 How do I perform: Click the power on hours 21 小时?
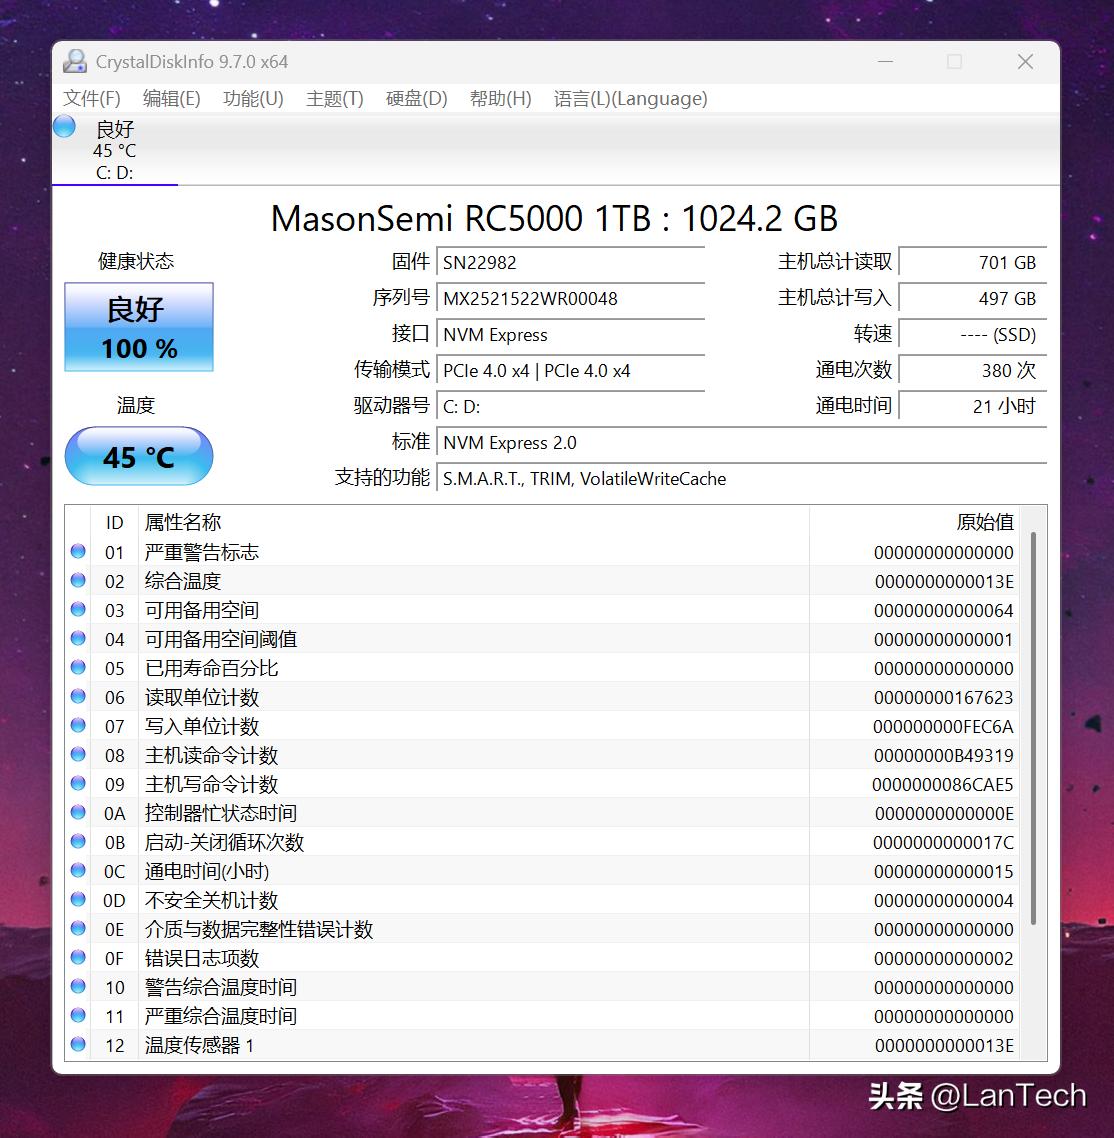point(972,406)
